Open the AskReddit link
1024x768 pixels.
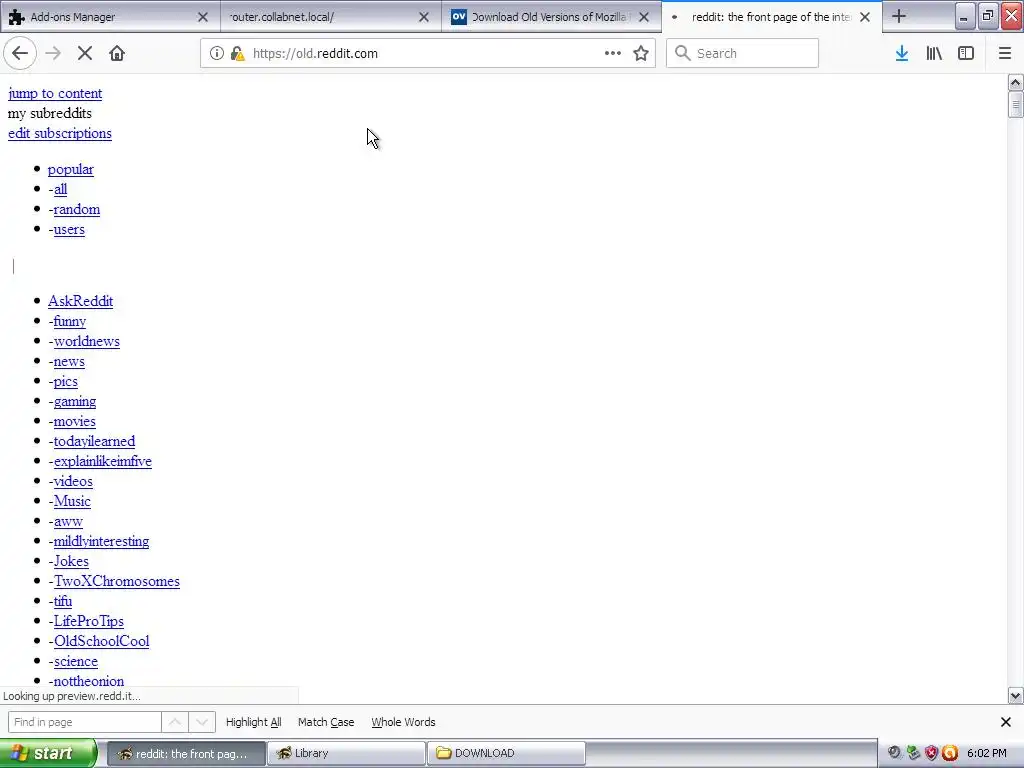tap(80, 301)
